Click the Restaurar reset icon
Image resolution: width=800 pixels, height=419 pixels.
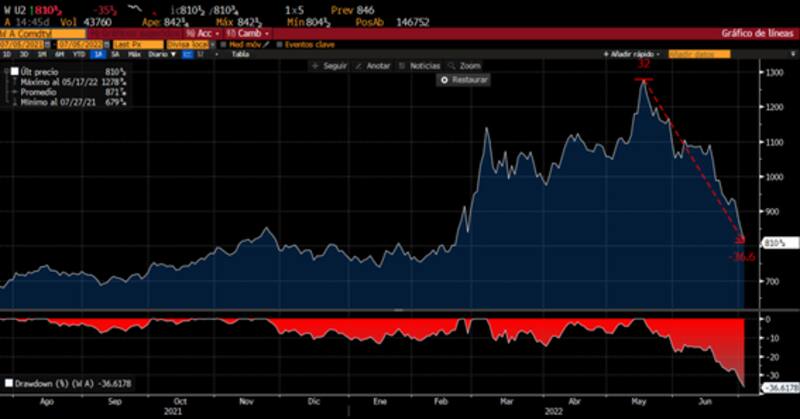pos(444,79)
